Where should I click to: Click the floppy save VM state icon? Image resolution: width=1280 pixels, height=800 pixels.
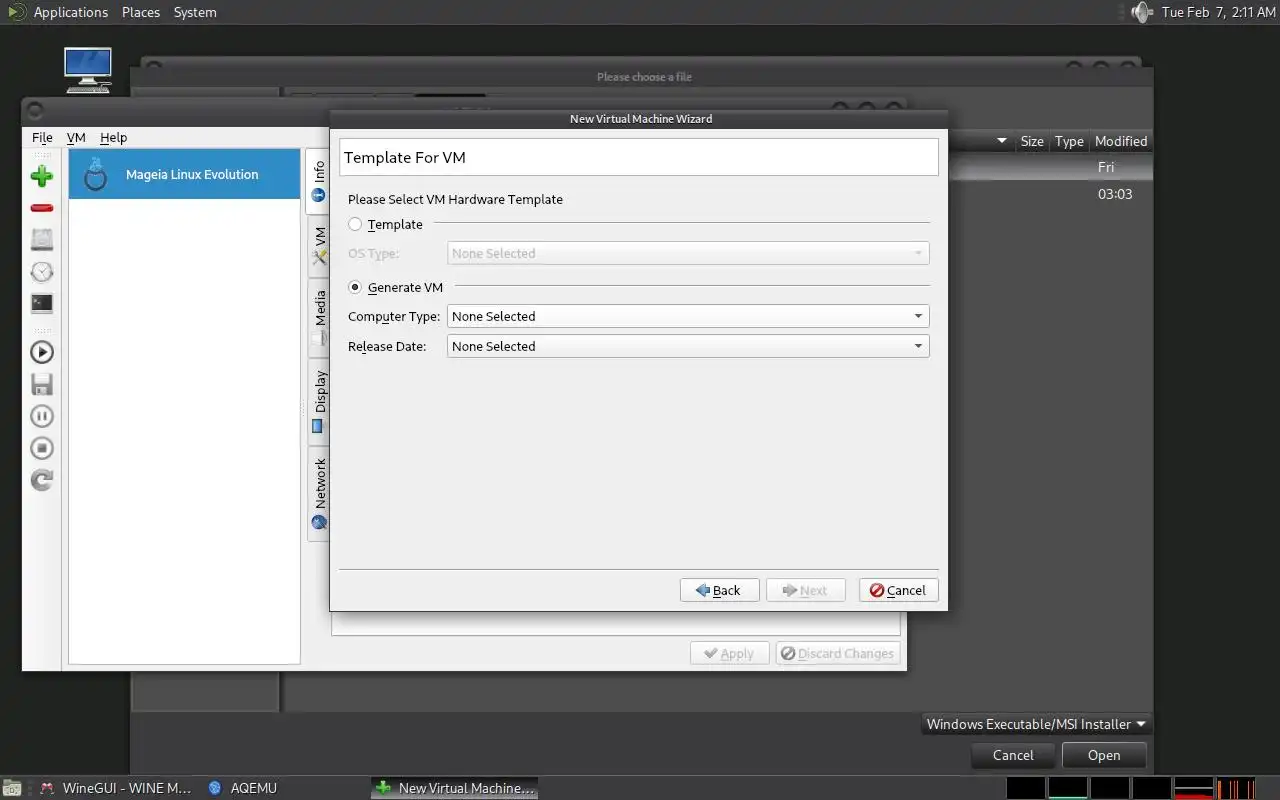click(x=42, y=384)
